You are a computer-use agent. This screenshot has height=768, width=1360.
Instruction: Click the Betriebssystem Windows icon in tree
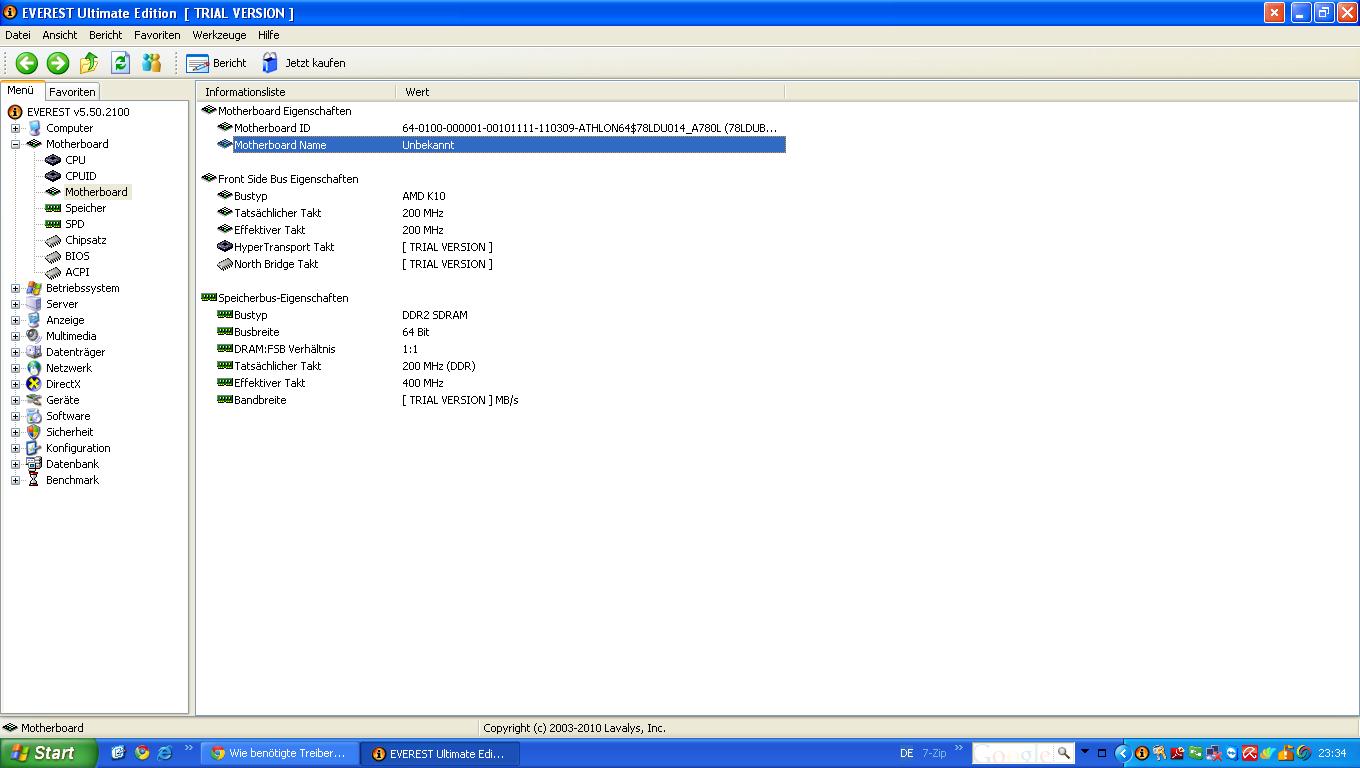(x=34, y=288)
